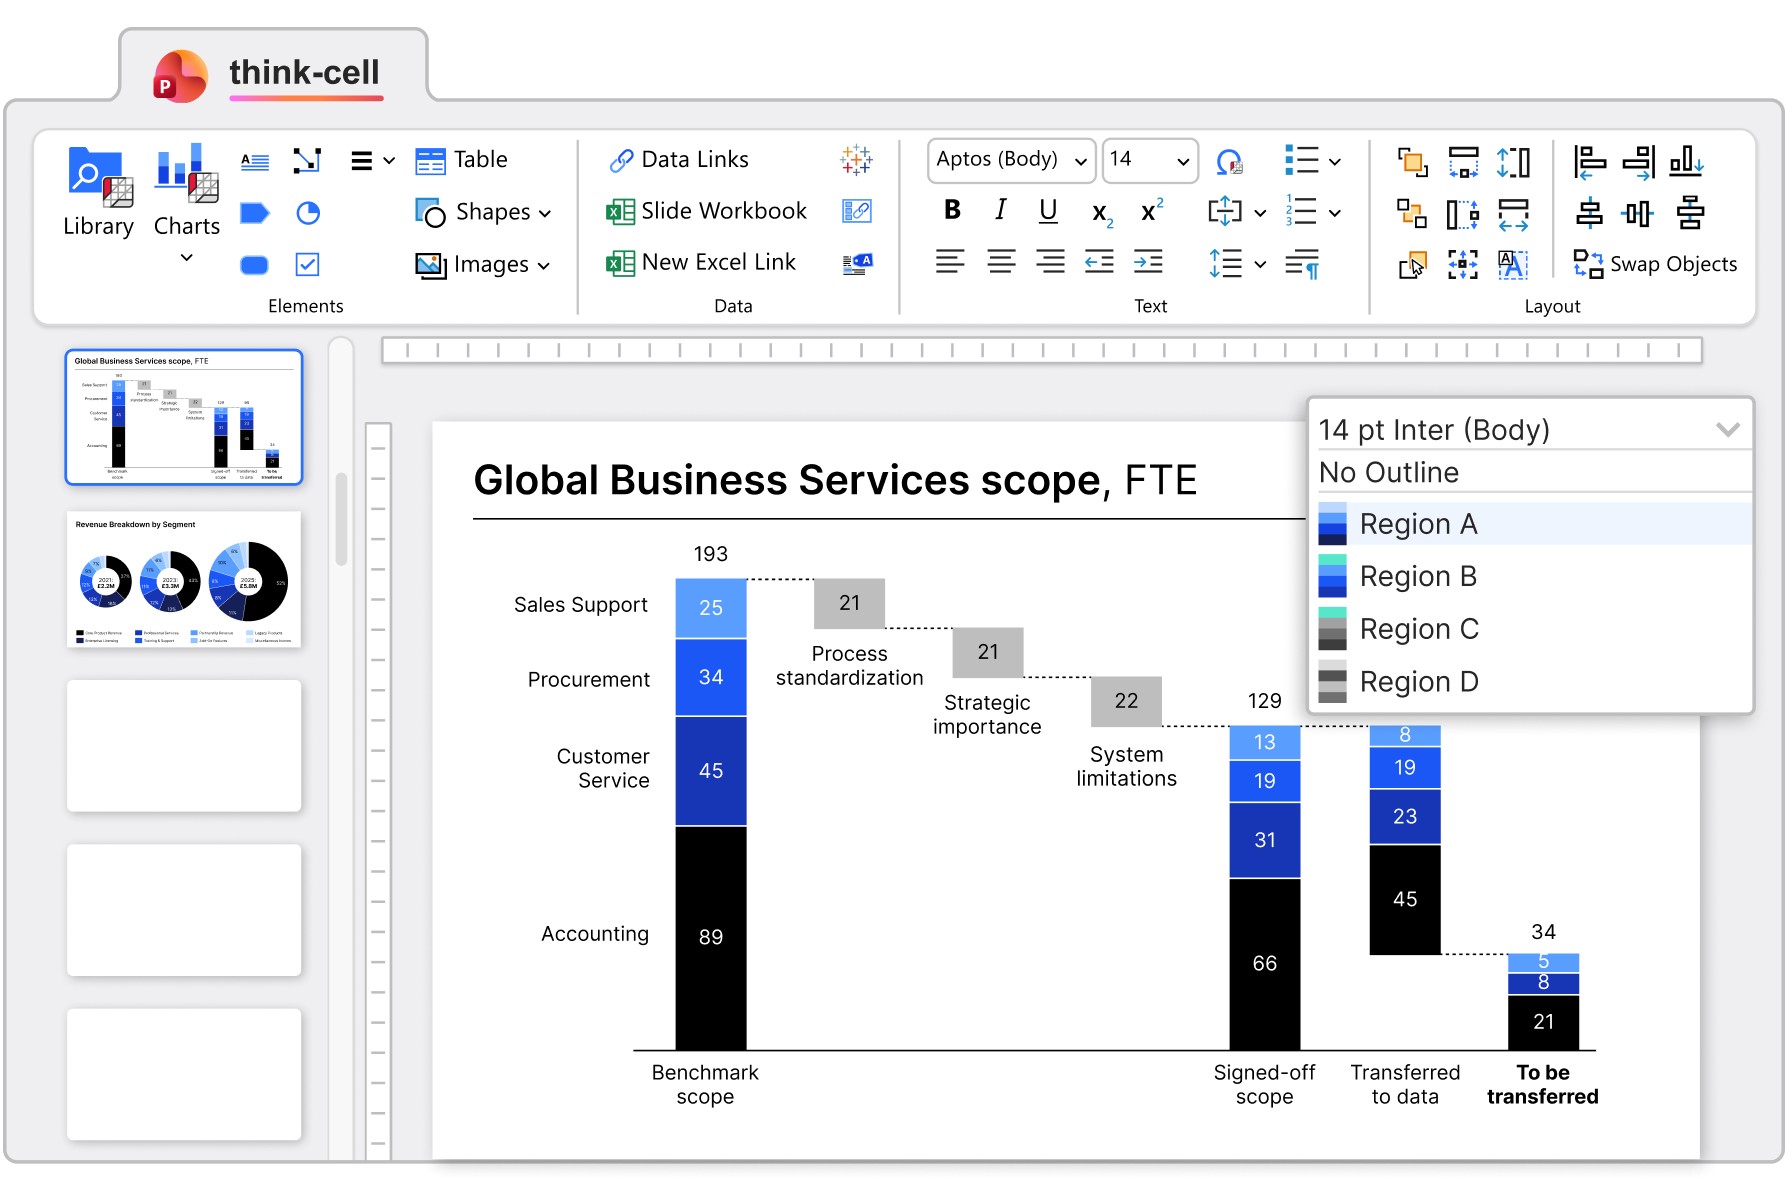
Task: Click the Data Links button
Action: pos(679,160)
